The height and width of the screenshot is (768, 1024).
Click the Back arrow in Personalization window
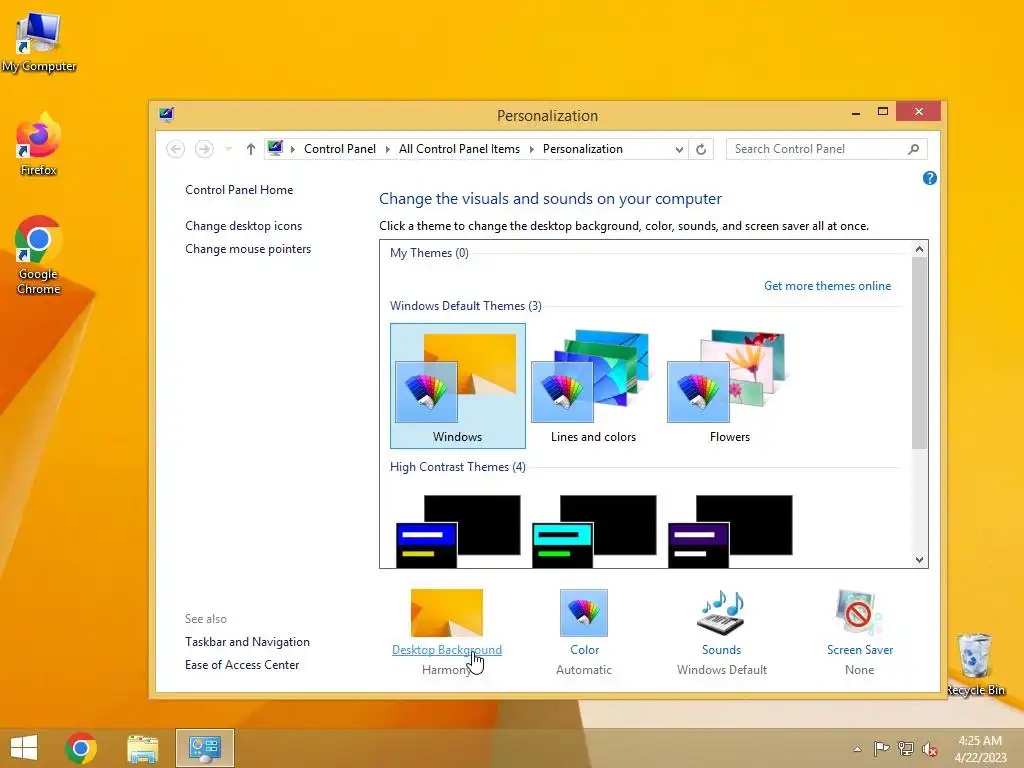pyautogui.click(x=175, y=149)
